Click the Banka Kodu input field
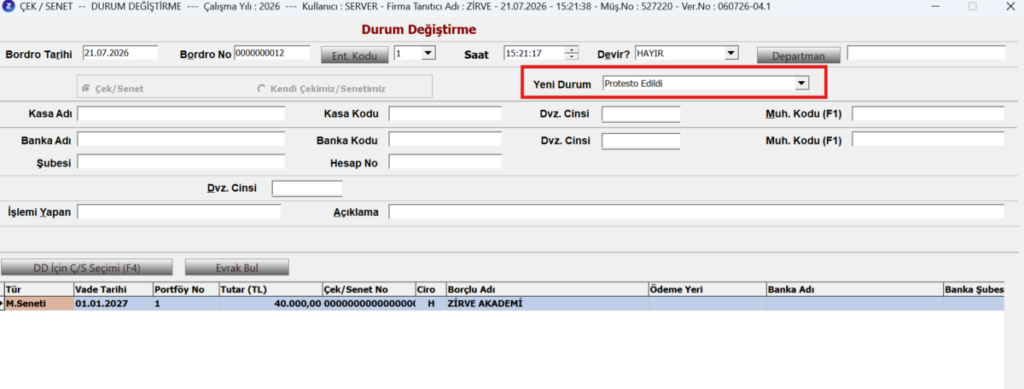Screen dimensions: 1024x389 pos(445,140)
